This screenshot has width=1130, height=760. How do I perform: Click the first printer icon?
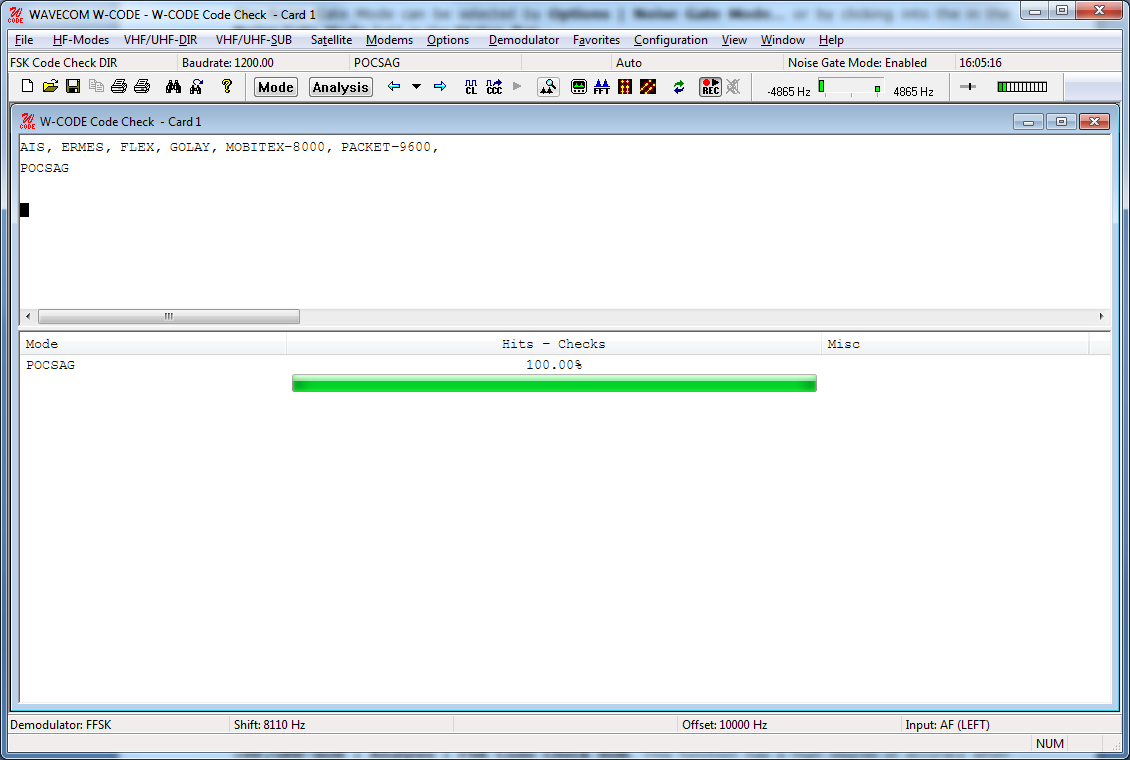tap(119, 86)
